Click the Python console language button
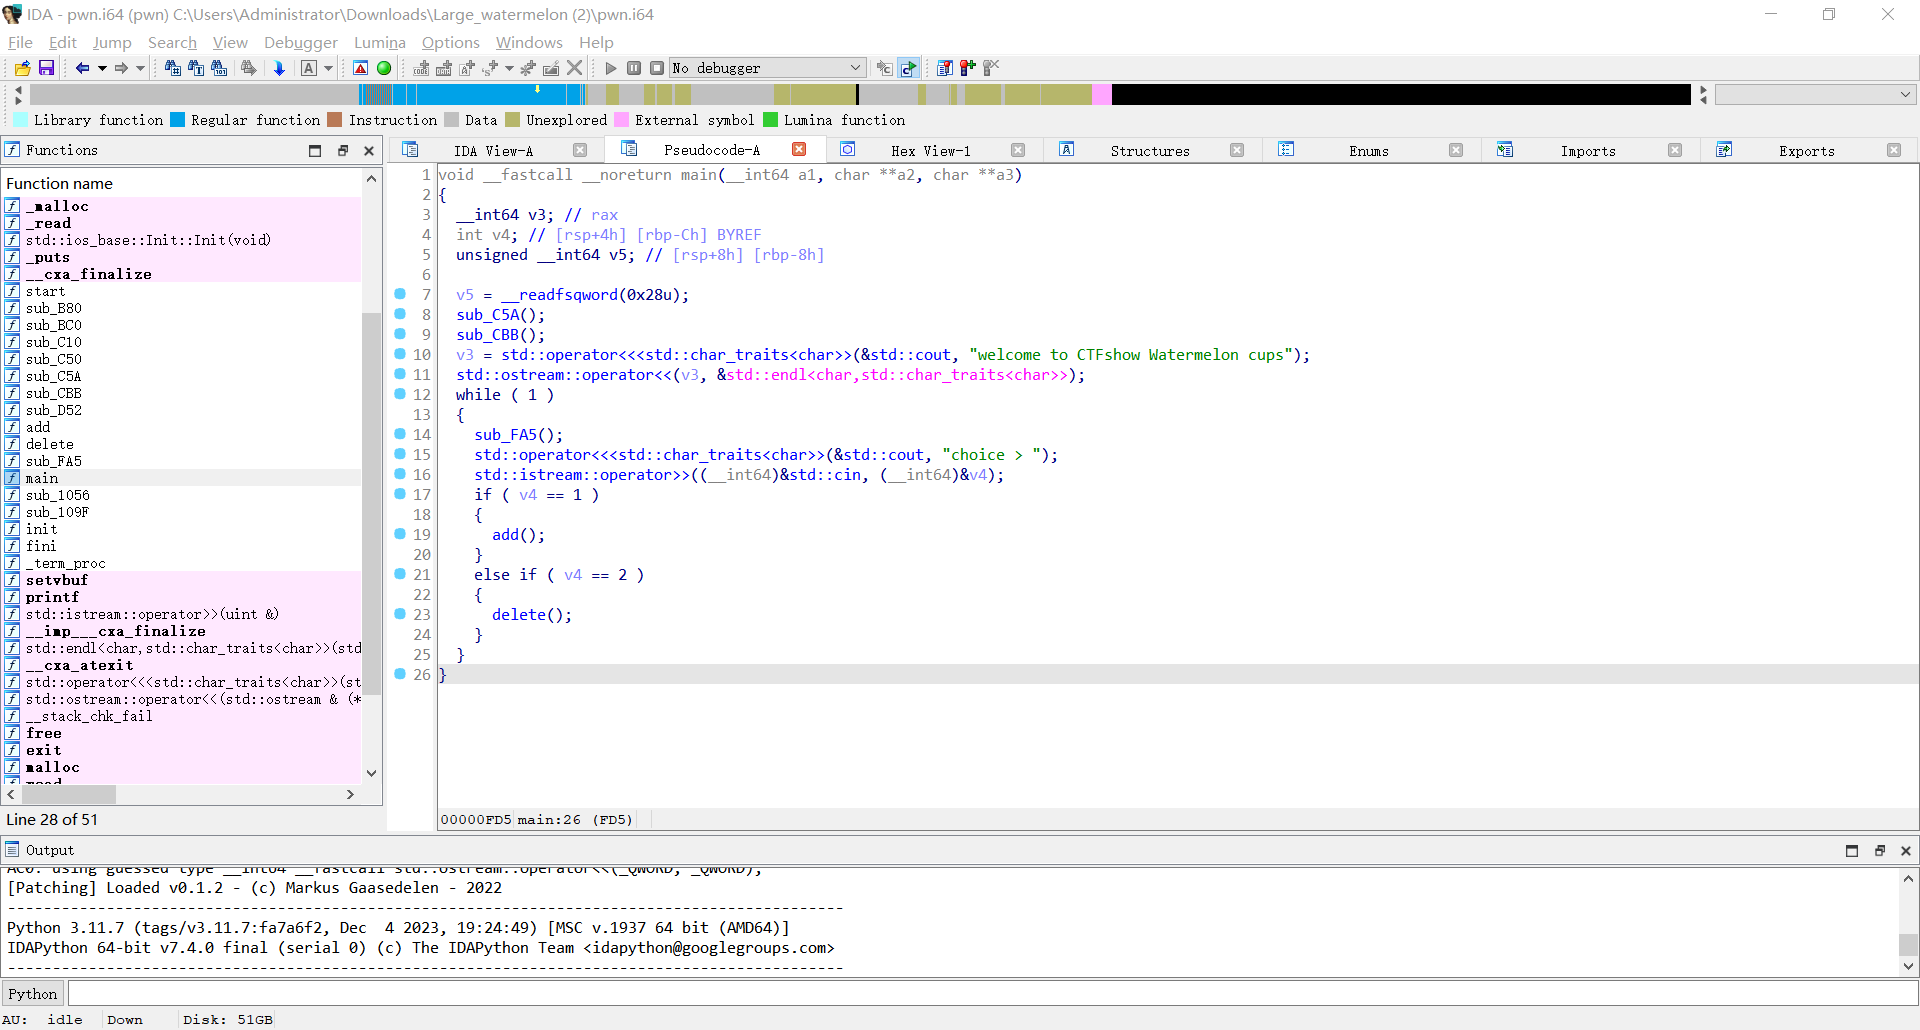The height and width of the screenshot is (1030, 1920). (x=33, y=993)
